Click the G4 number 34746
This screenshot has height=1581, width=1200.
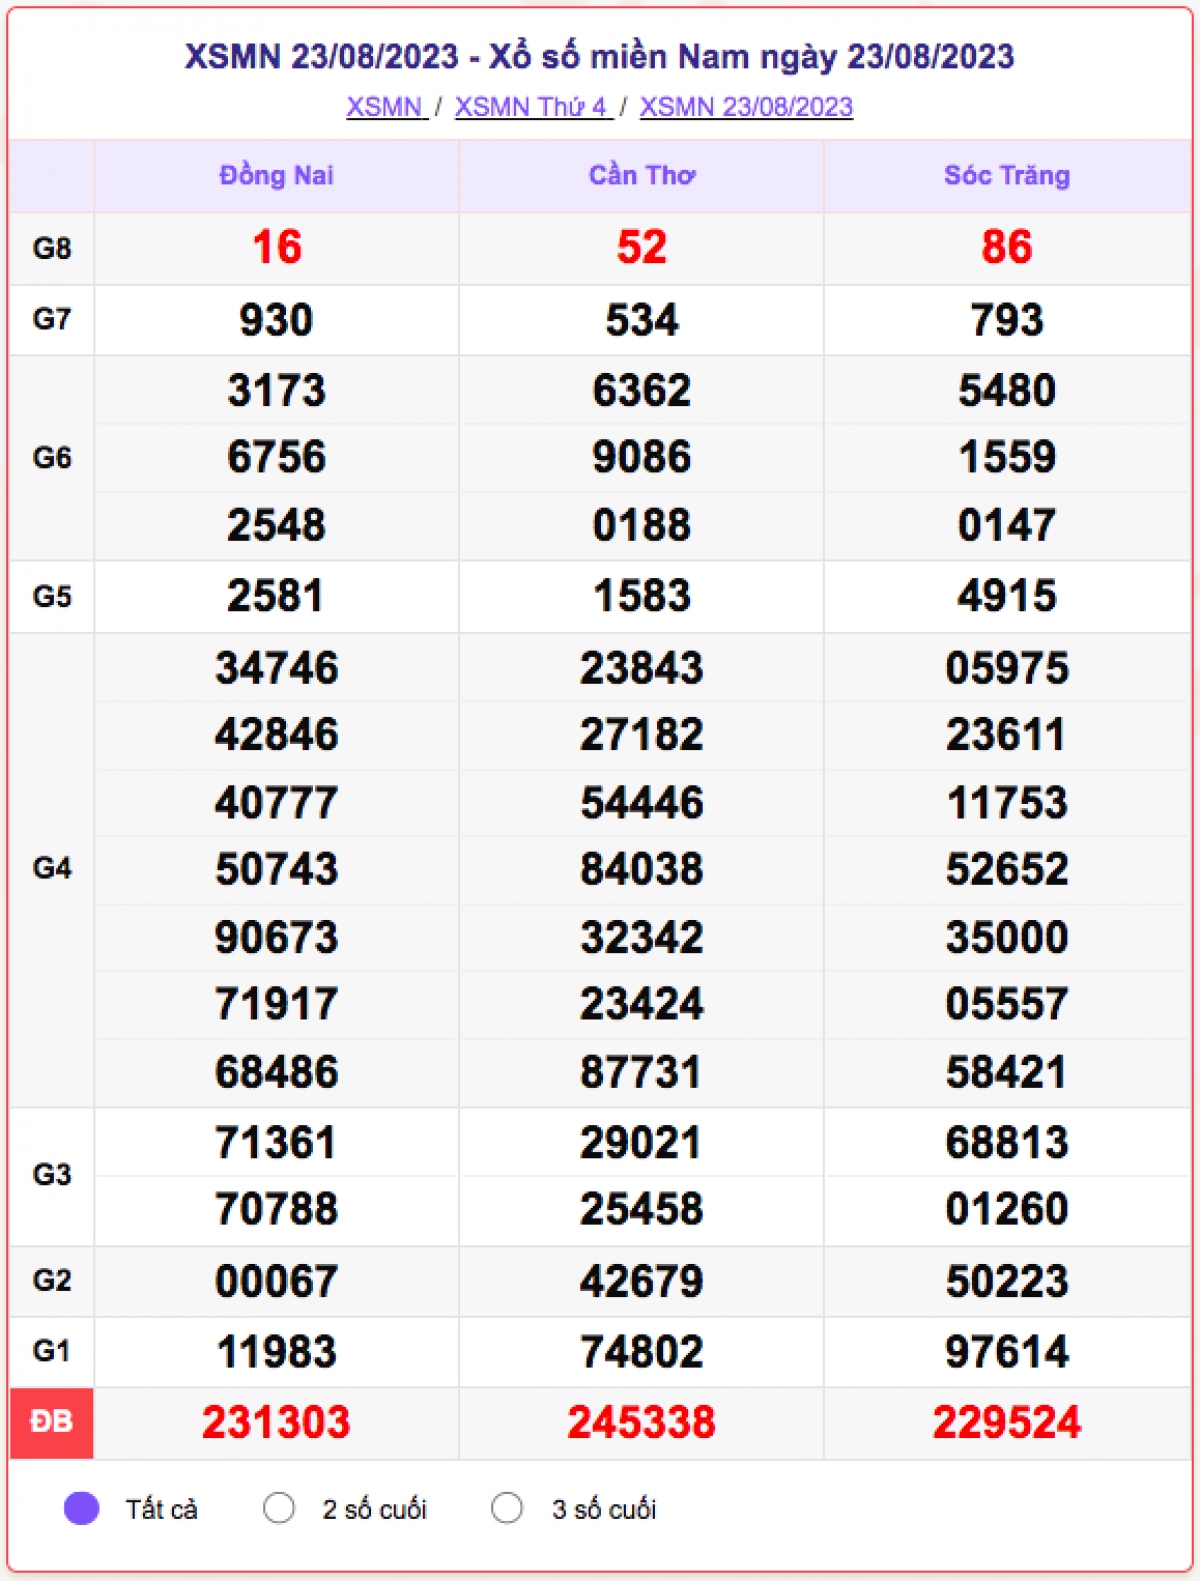pyautogui.click(x=277, y=669)
